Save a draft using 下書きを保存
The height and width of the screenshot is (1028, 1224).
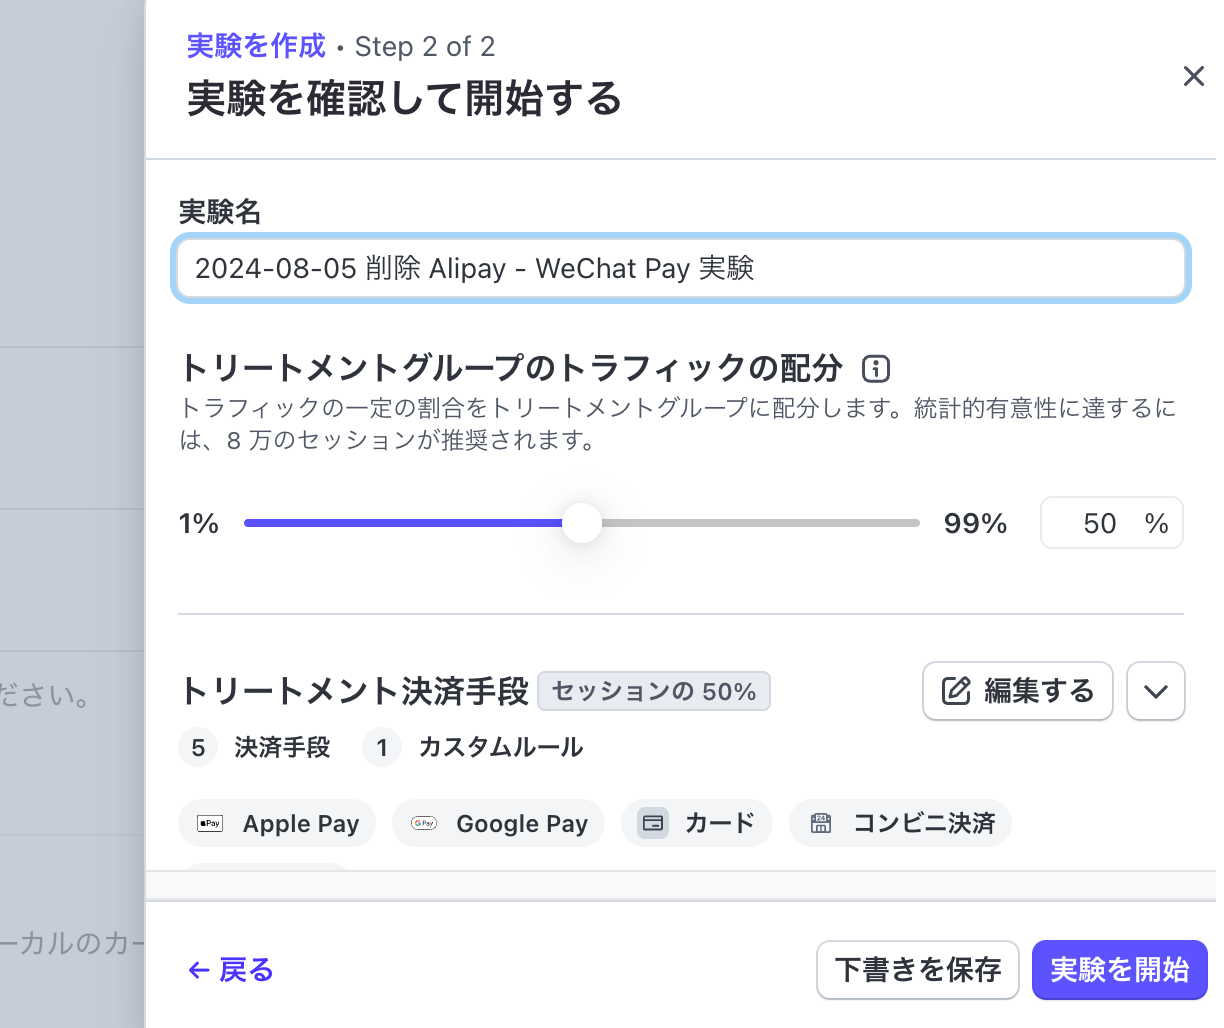917,970
